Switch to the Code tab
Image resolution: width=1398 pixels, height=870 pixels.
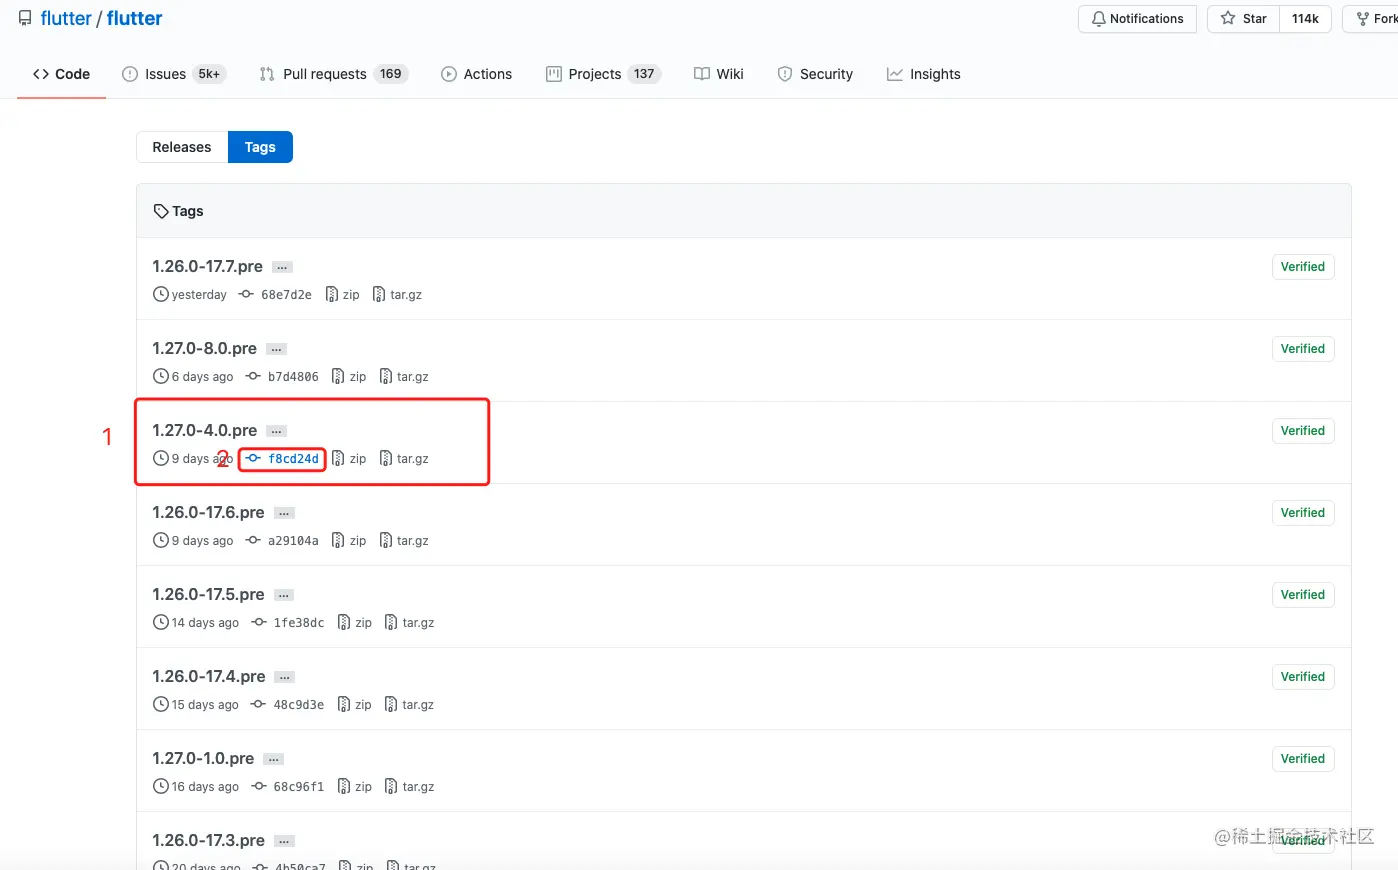pyautogui.click(x=61, y=74)
